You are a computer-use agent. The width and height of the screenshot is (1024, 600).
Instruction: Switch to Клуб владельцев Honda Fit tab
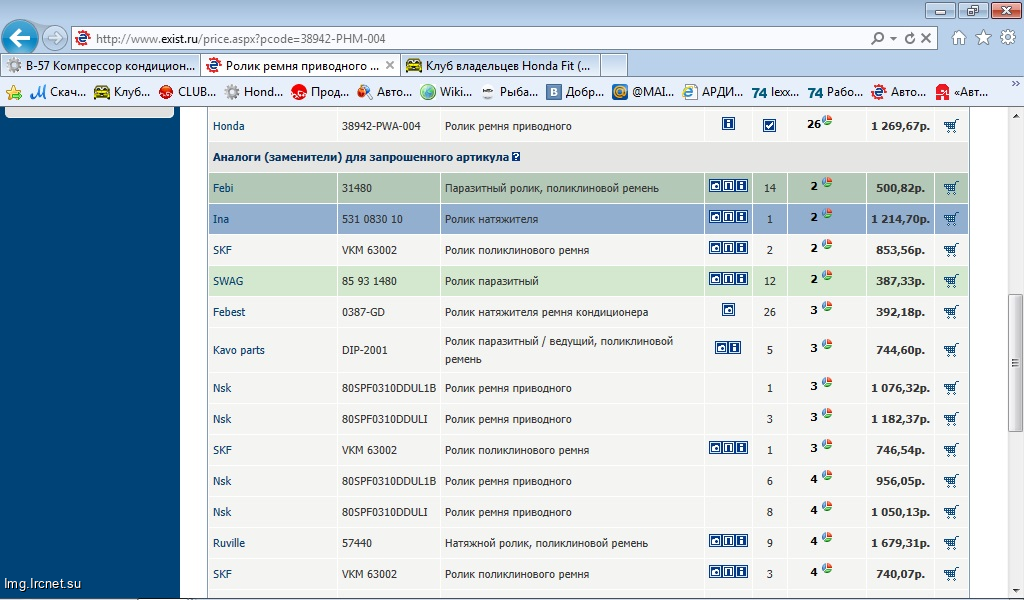pyautogui.click(x=500, y=65)
